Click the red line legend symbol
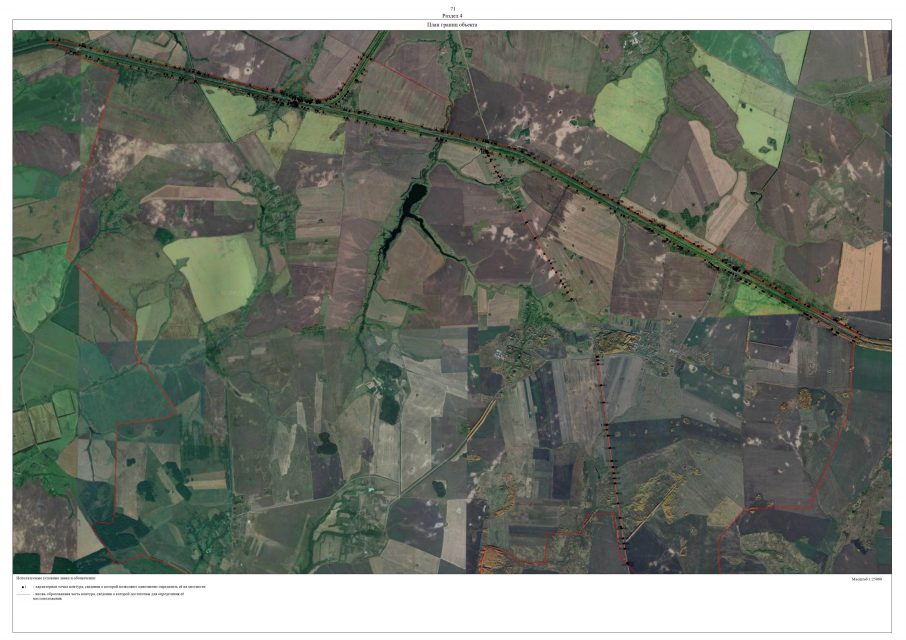 click(x=23, y=594)
